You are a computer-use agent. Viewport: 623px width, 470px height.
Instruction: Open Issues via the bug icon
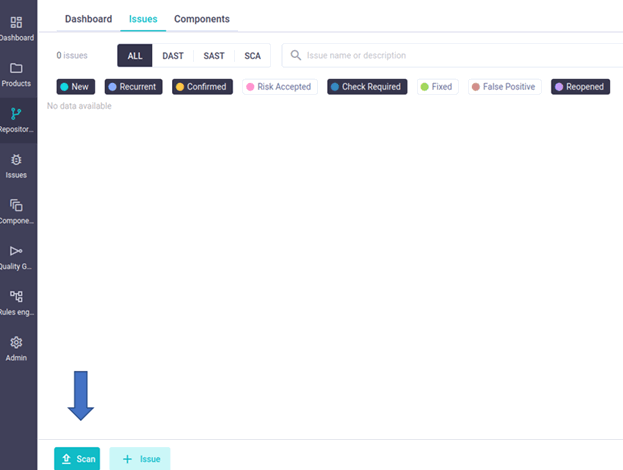click(x=16, y=160)
